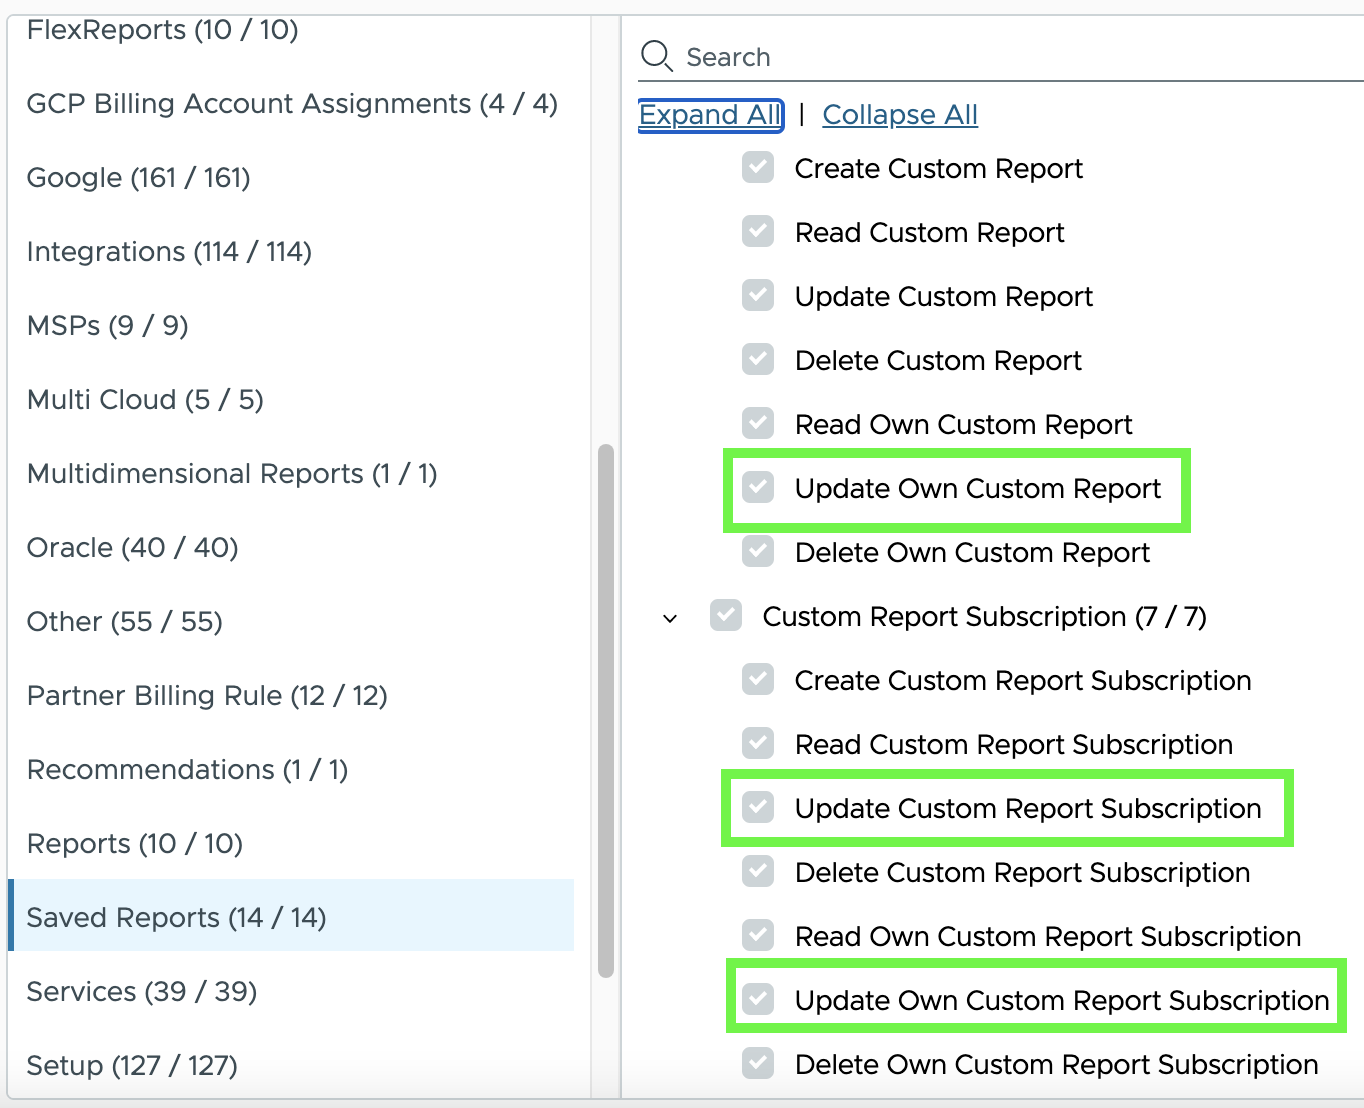The height and width of the screenshot is (1108, 1364).
Task: Toggle Update Custom Report Subscription checkbox
Action: (758, 808)
